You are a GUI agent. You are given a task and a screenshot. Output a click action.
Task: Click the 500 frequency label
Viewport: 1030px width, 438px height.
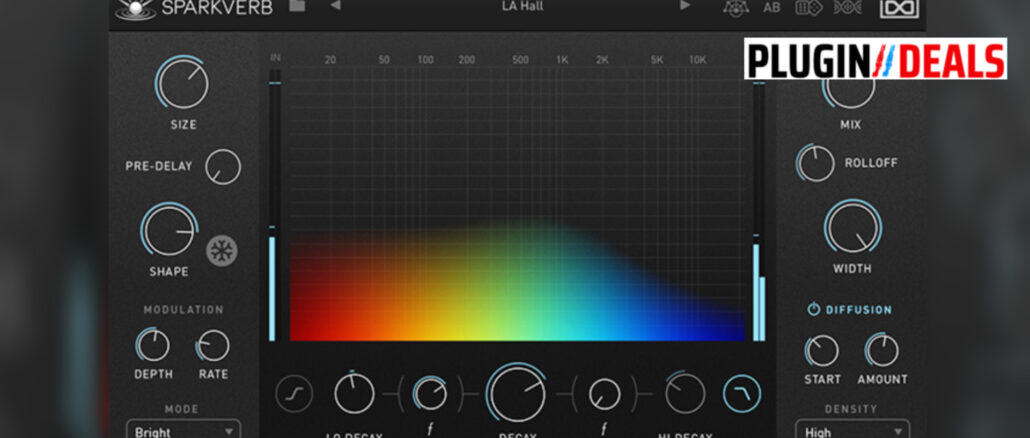[520, 60]
